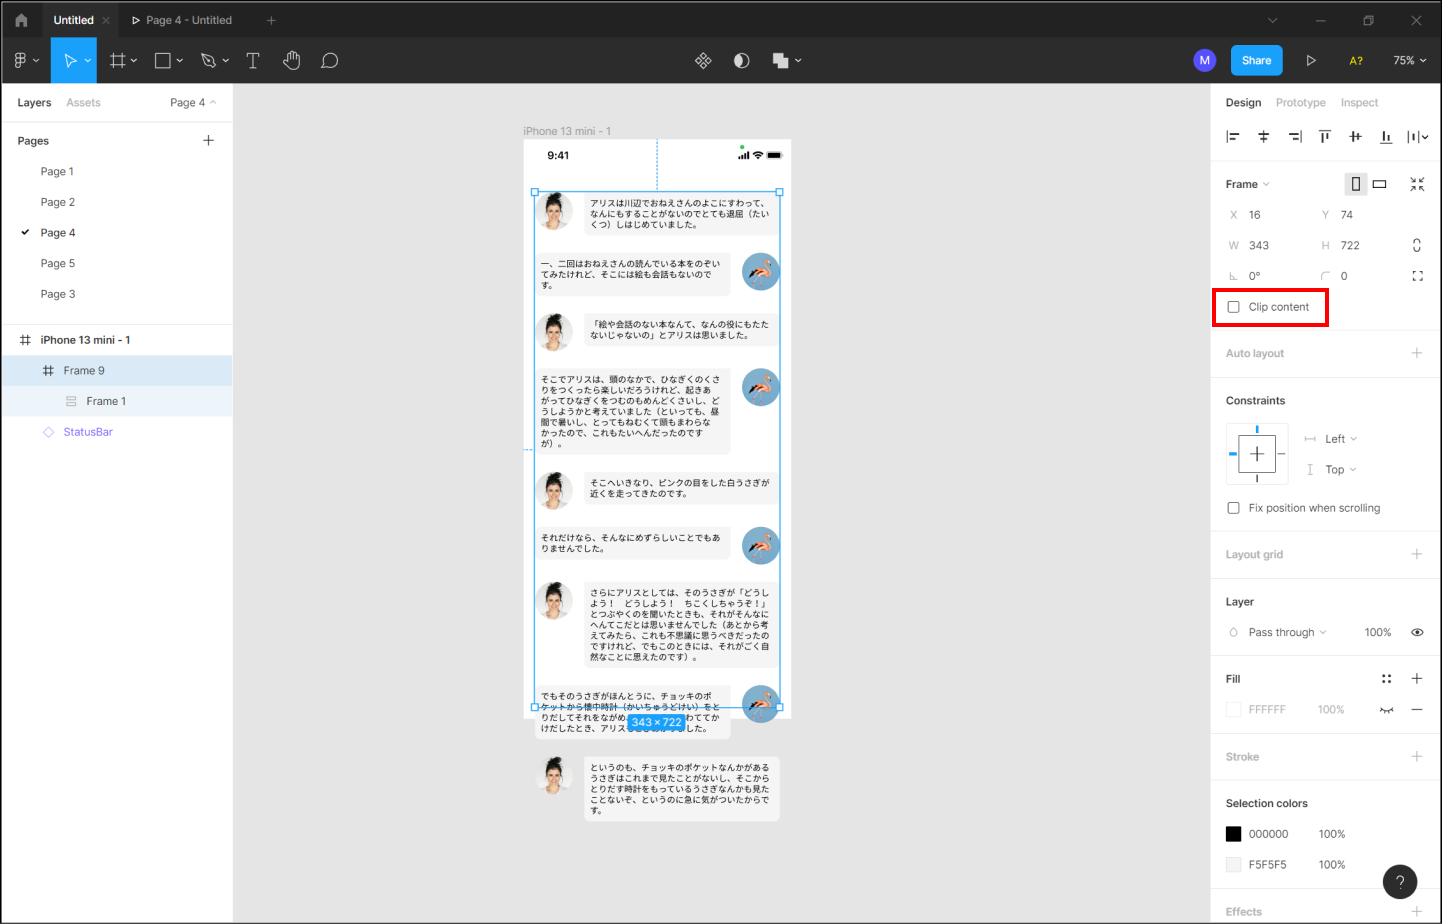
Task: Open the 75% zoom dropdown
Action: point(1409,61)
